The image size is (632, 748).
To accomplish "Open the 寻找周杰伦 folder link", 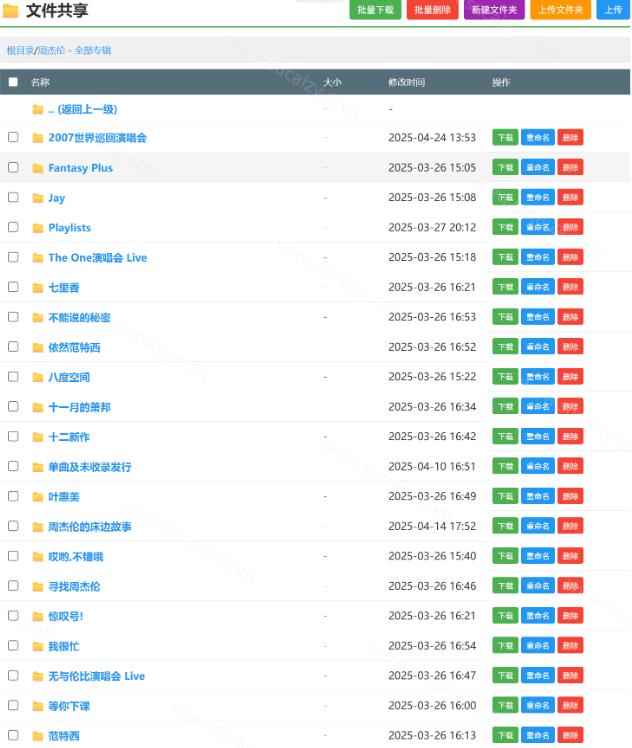I will coord(74,587).
